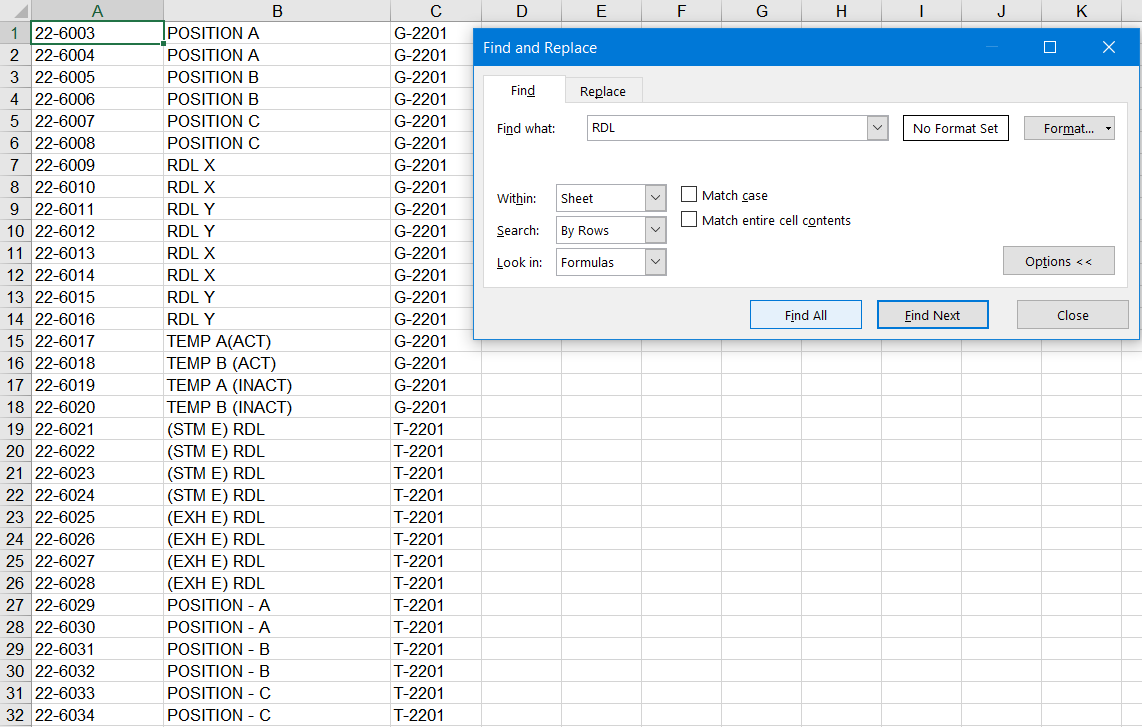Collapse options with Options << button

point(1058,261)
